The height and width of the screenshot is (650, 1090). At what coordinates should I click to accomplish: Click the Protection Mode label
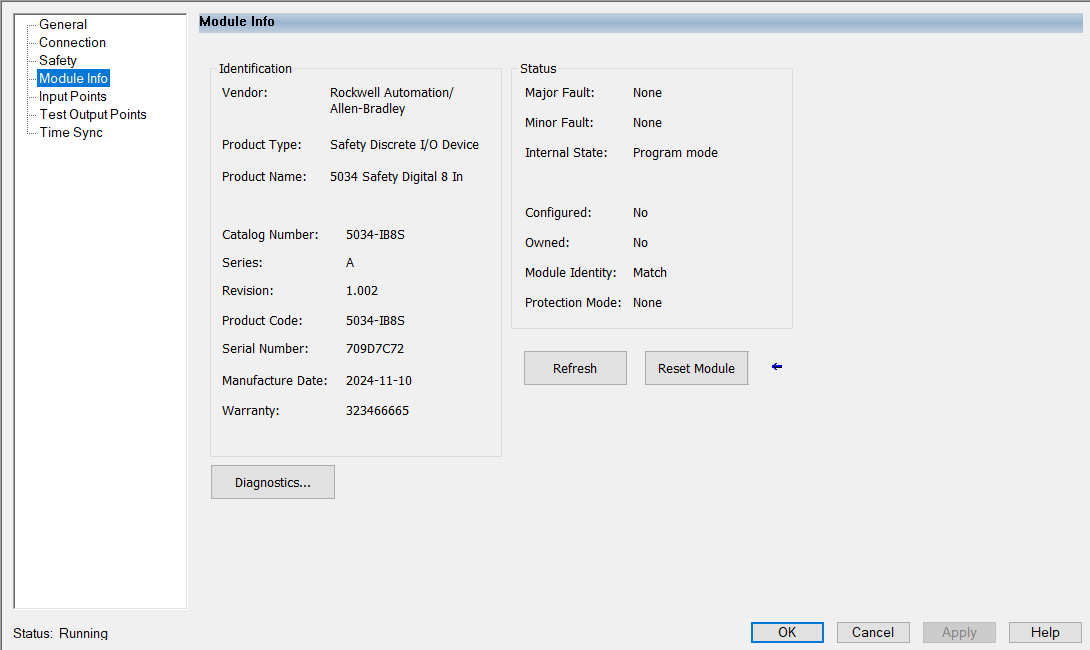click(573, 303)
